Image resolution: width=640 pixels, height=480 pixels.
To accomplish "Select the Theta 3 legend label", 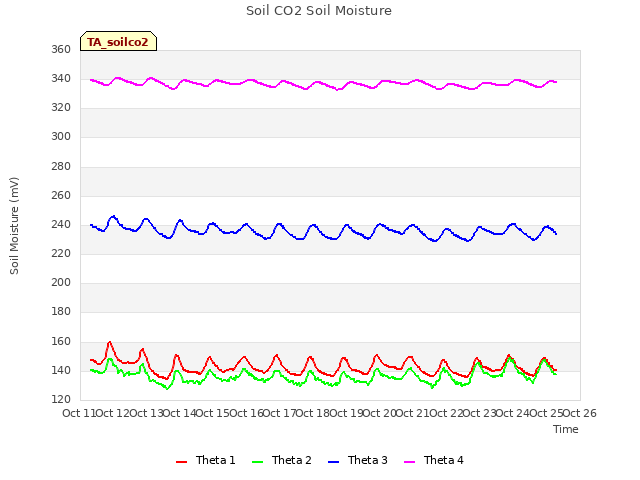I will pos(367,460).
